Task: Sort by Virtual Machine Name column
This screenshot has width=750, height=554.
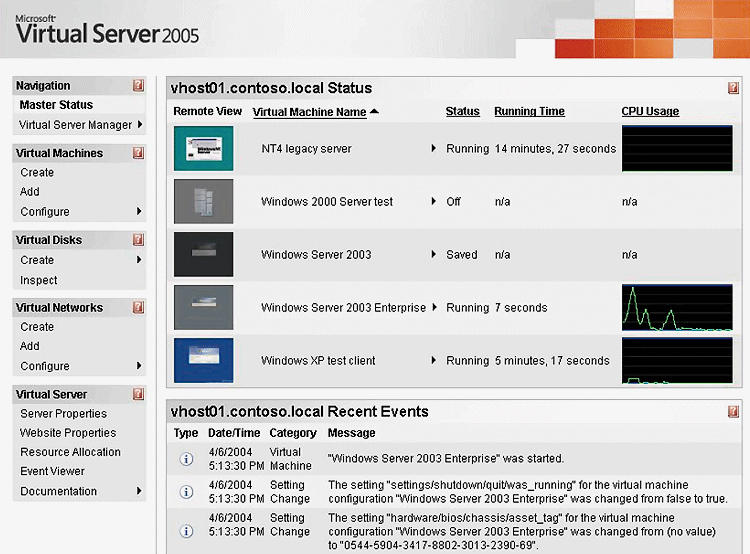Action: coord(310,112)
